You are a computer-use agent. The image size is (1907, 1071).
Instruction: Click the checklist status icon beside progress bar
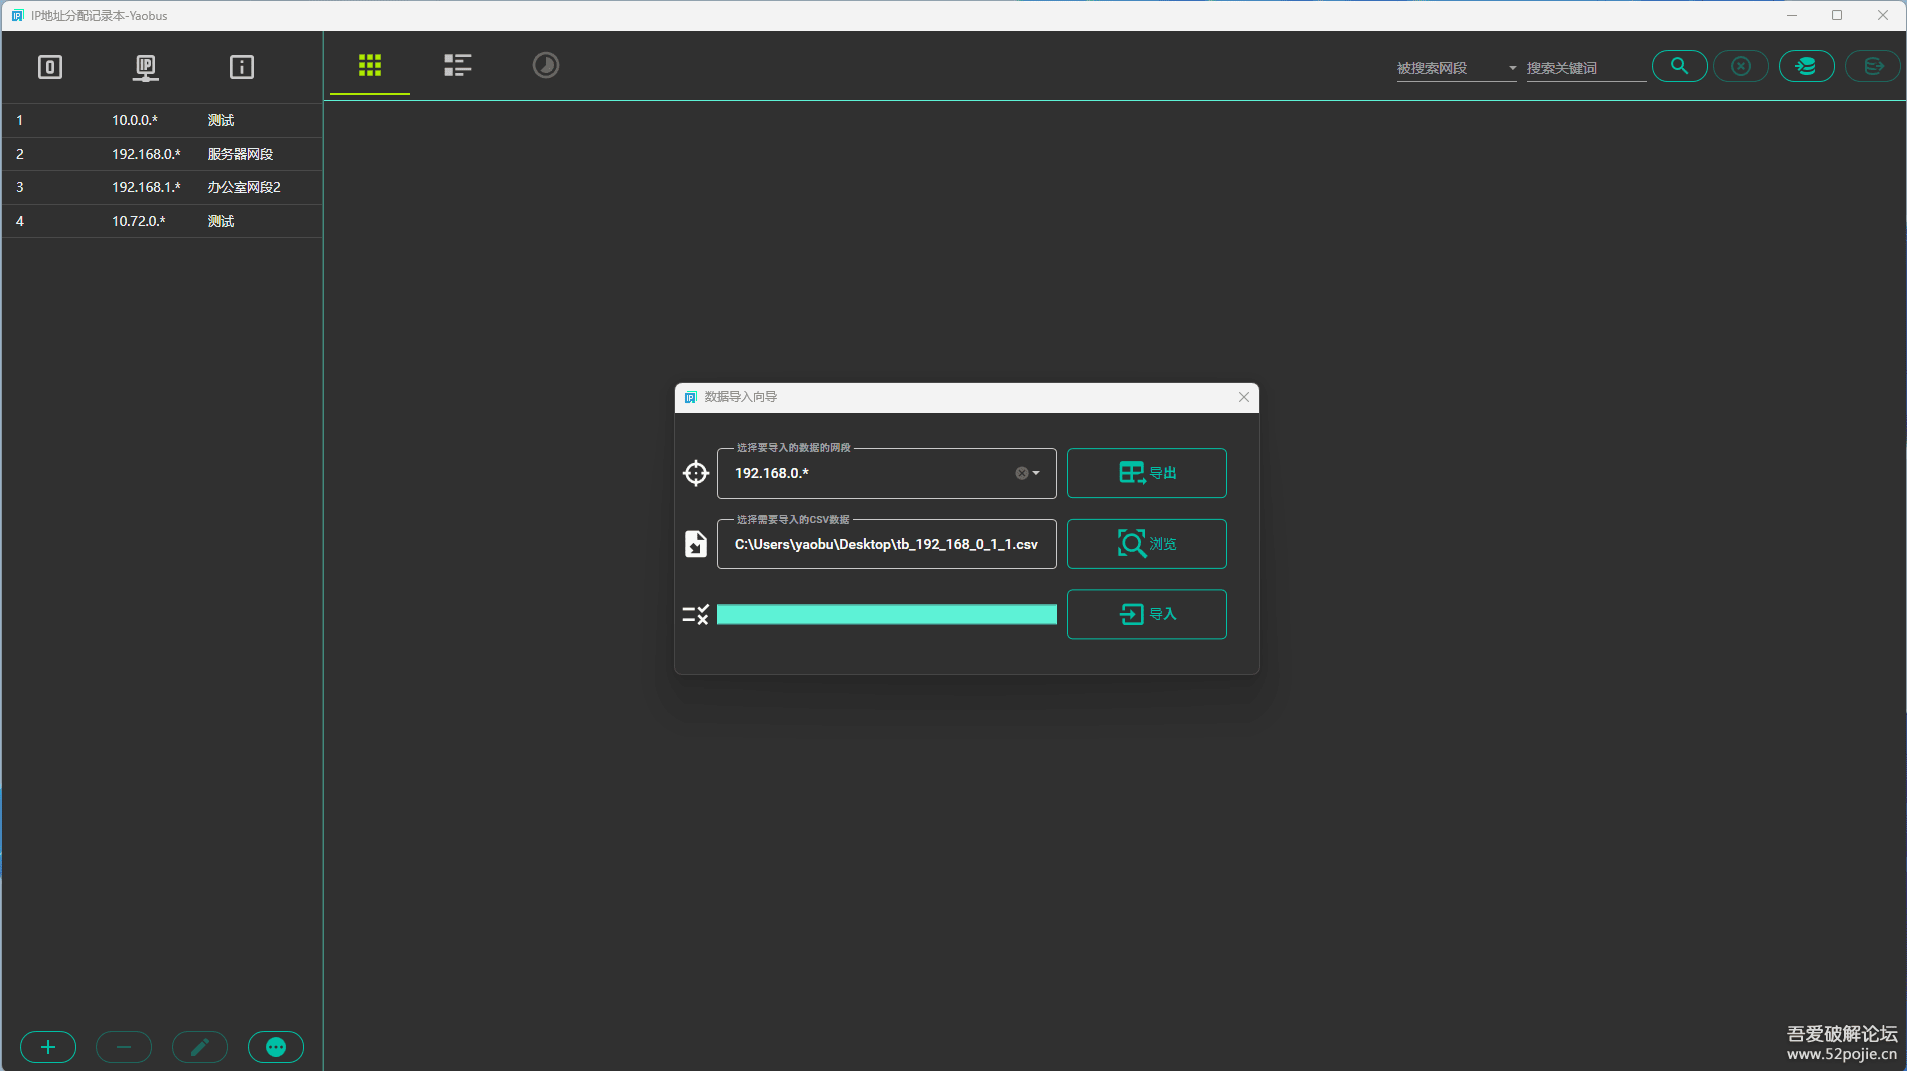coord(696,614)
